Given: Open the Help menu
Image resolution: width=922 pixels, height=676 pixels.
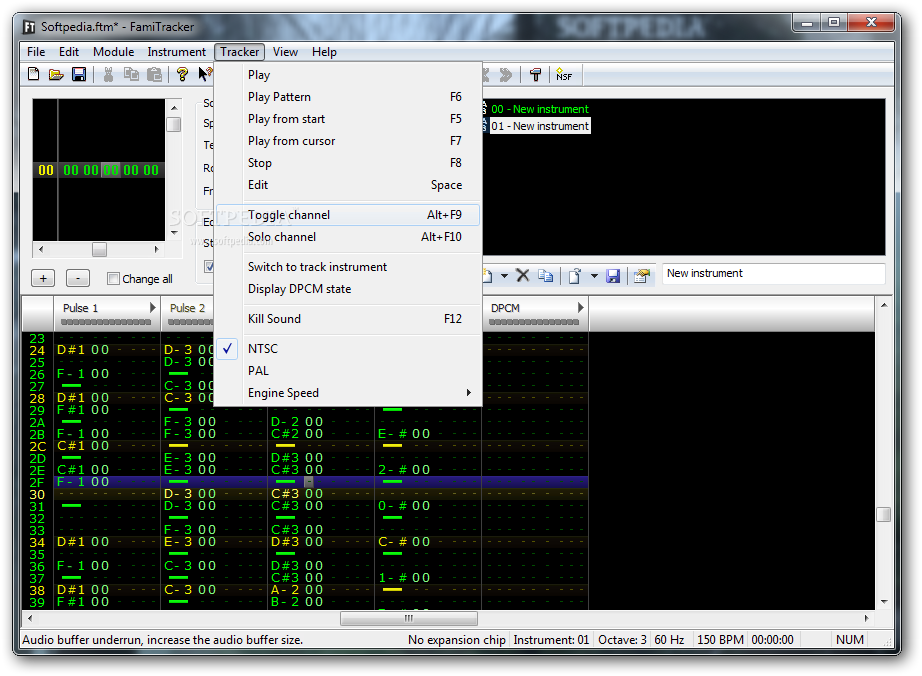Looking at the screenshot, I should [324, 52].
